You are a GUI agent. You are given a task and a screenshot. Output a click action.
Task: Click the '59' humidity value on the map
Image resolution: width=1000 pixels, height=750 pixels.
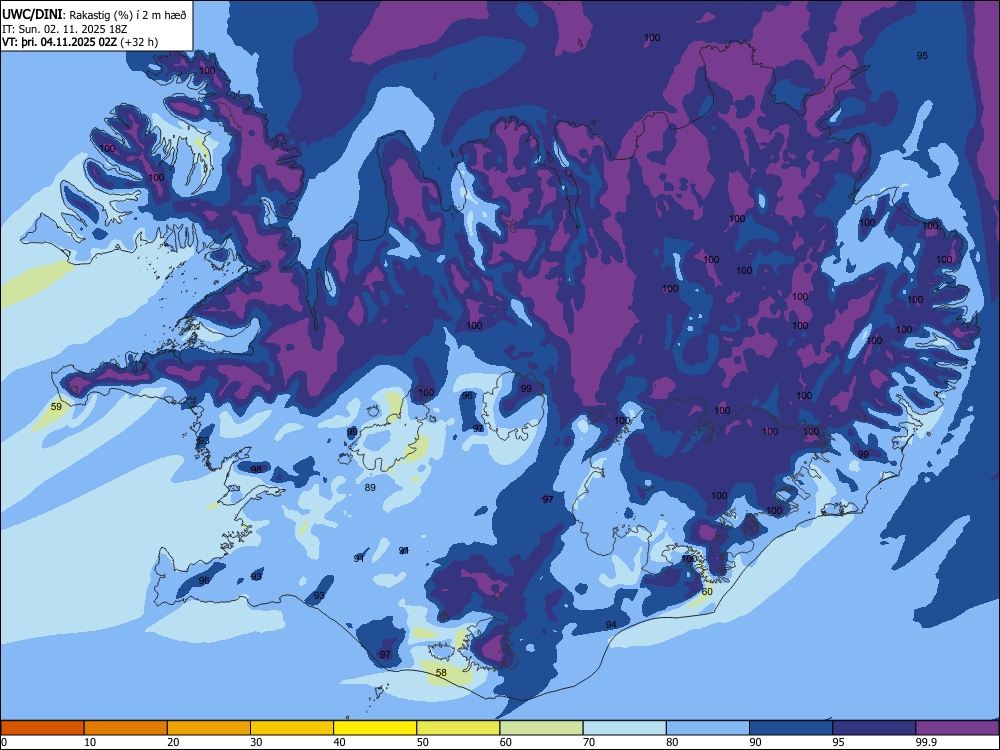coord(56,406)
